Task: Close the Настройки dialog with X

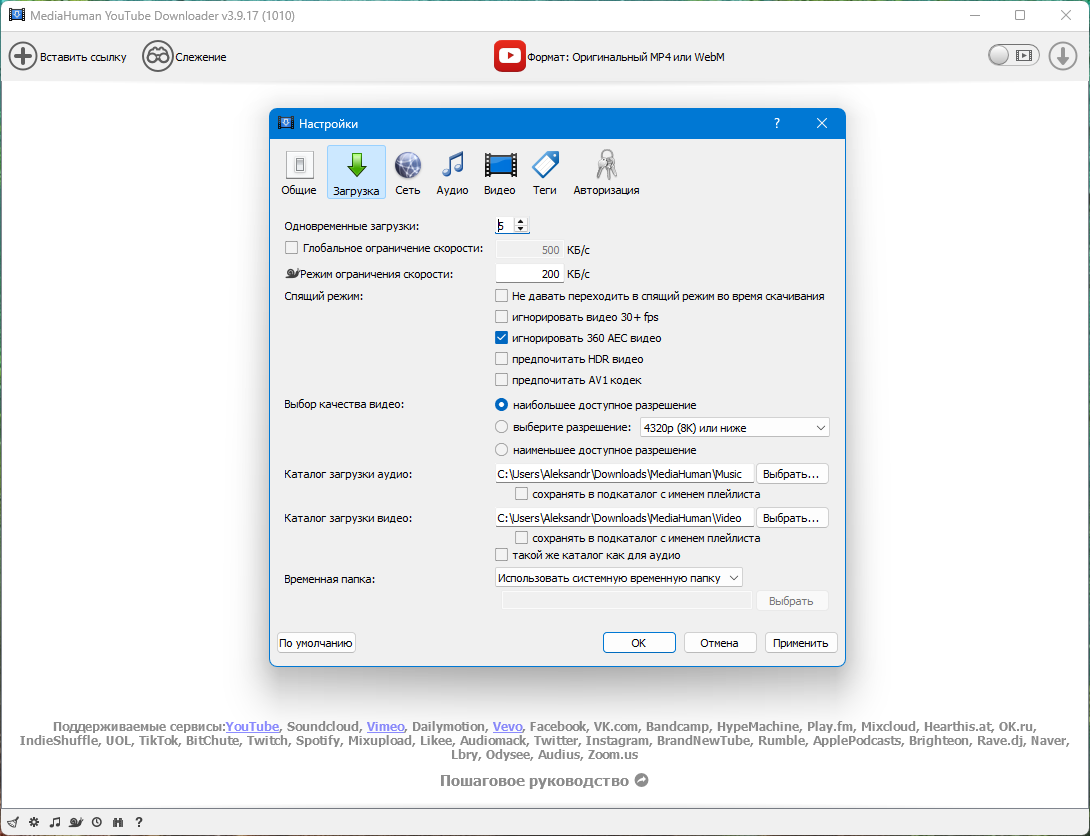Action: click(822, 123)
